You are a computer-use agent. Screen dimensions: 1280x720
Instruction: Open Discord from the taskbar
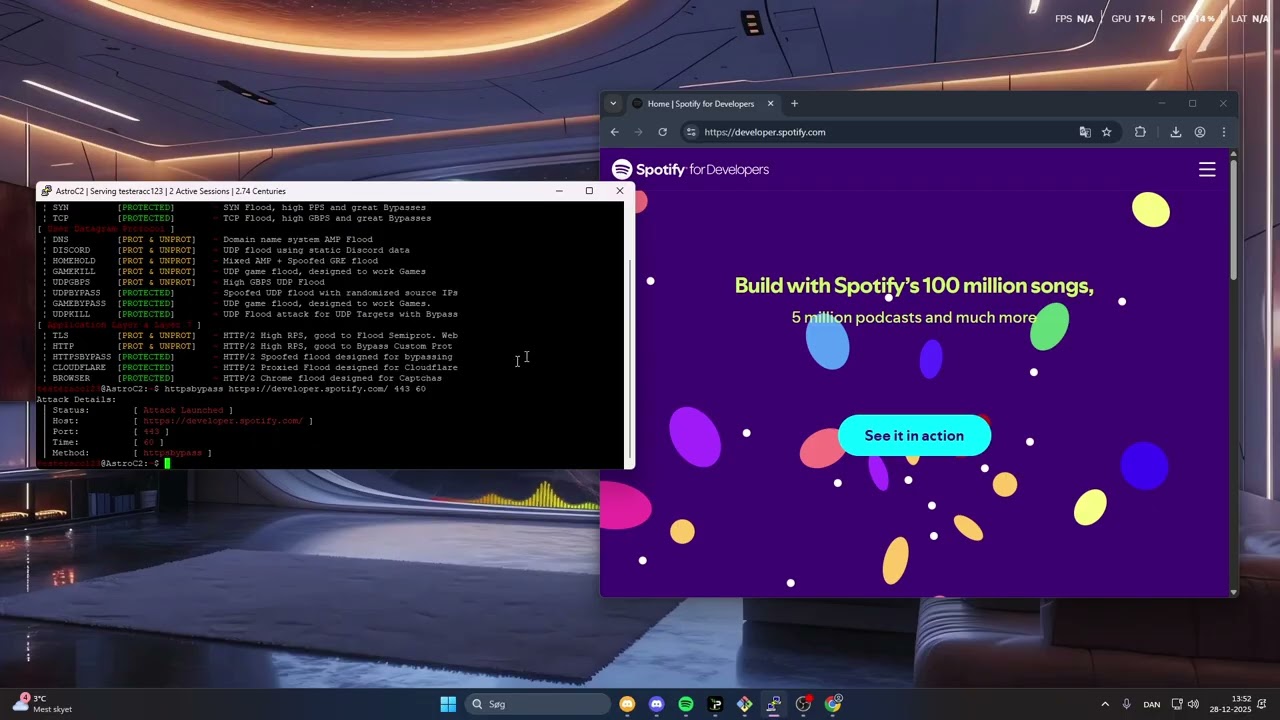[656, 704]
